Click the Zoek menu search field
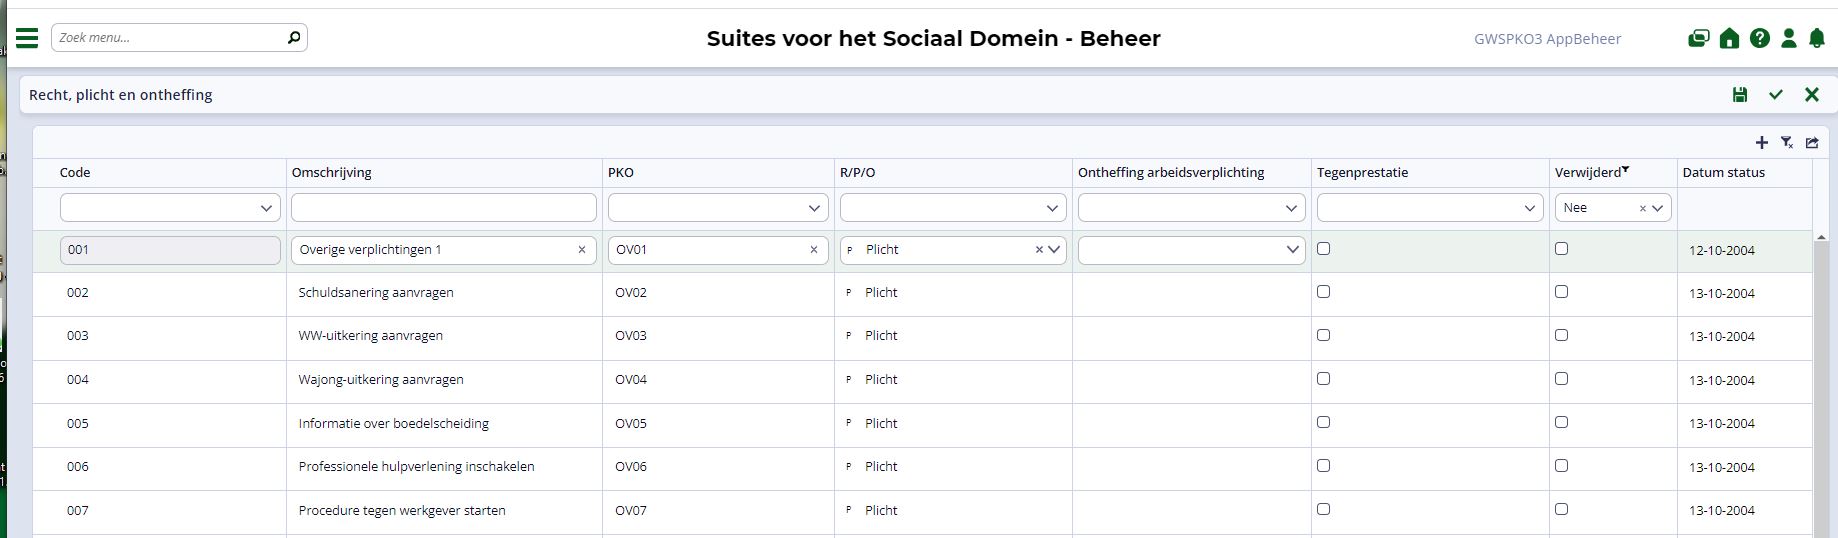 (170, 38)
